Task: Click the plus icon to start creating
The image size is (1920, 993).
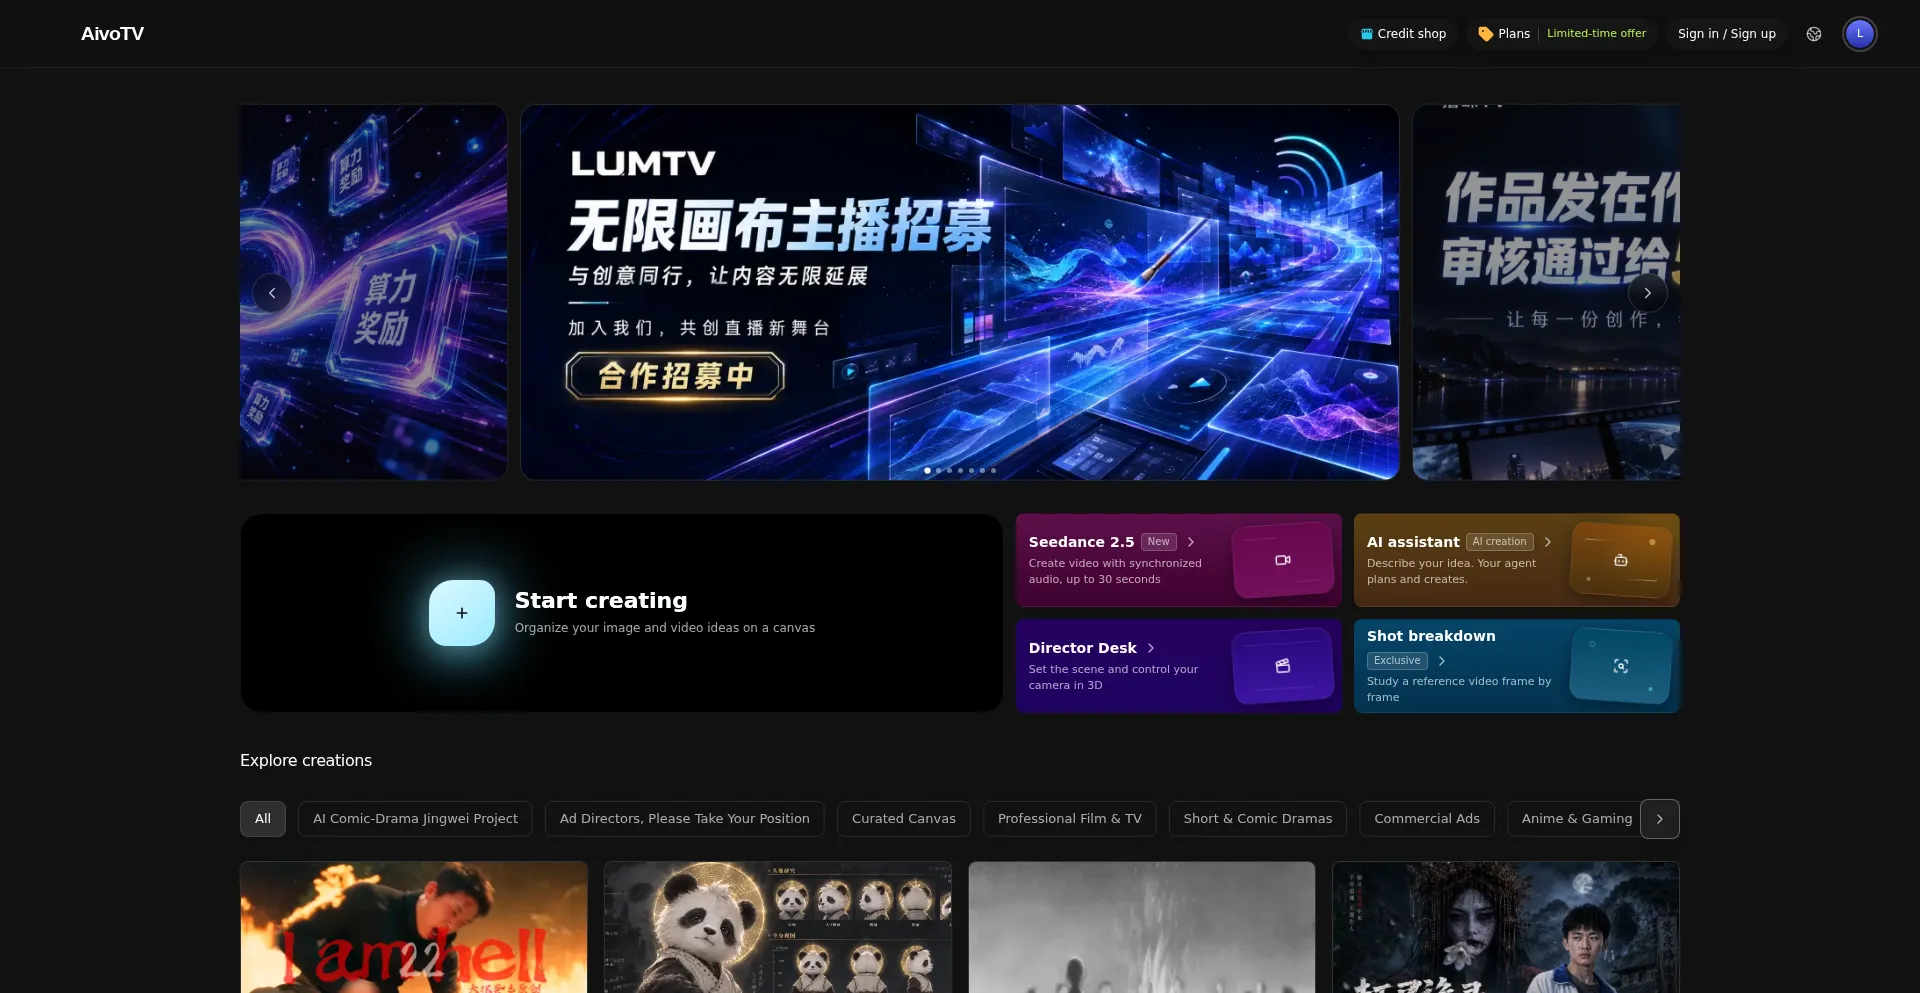Action: pyautogui.click(x=462, y=613)
